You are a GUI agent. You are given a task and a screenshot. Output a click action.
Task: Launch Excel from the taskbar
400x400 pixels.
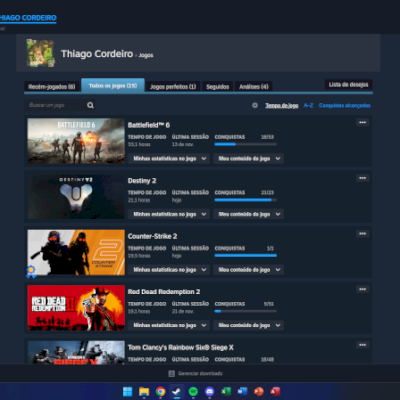[226, 391]
